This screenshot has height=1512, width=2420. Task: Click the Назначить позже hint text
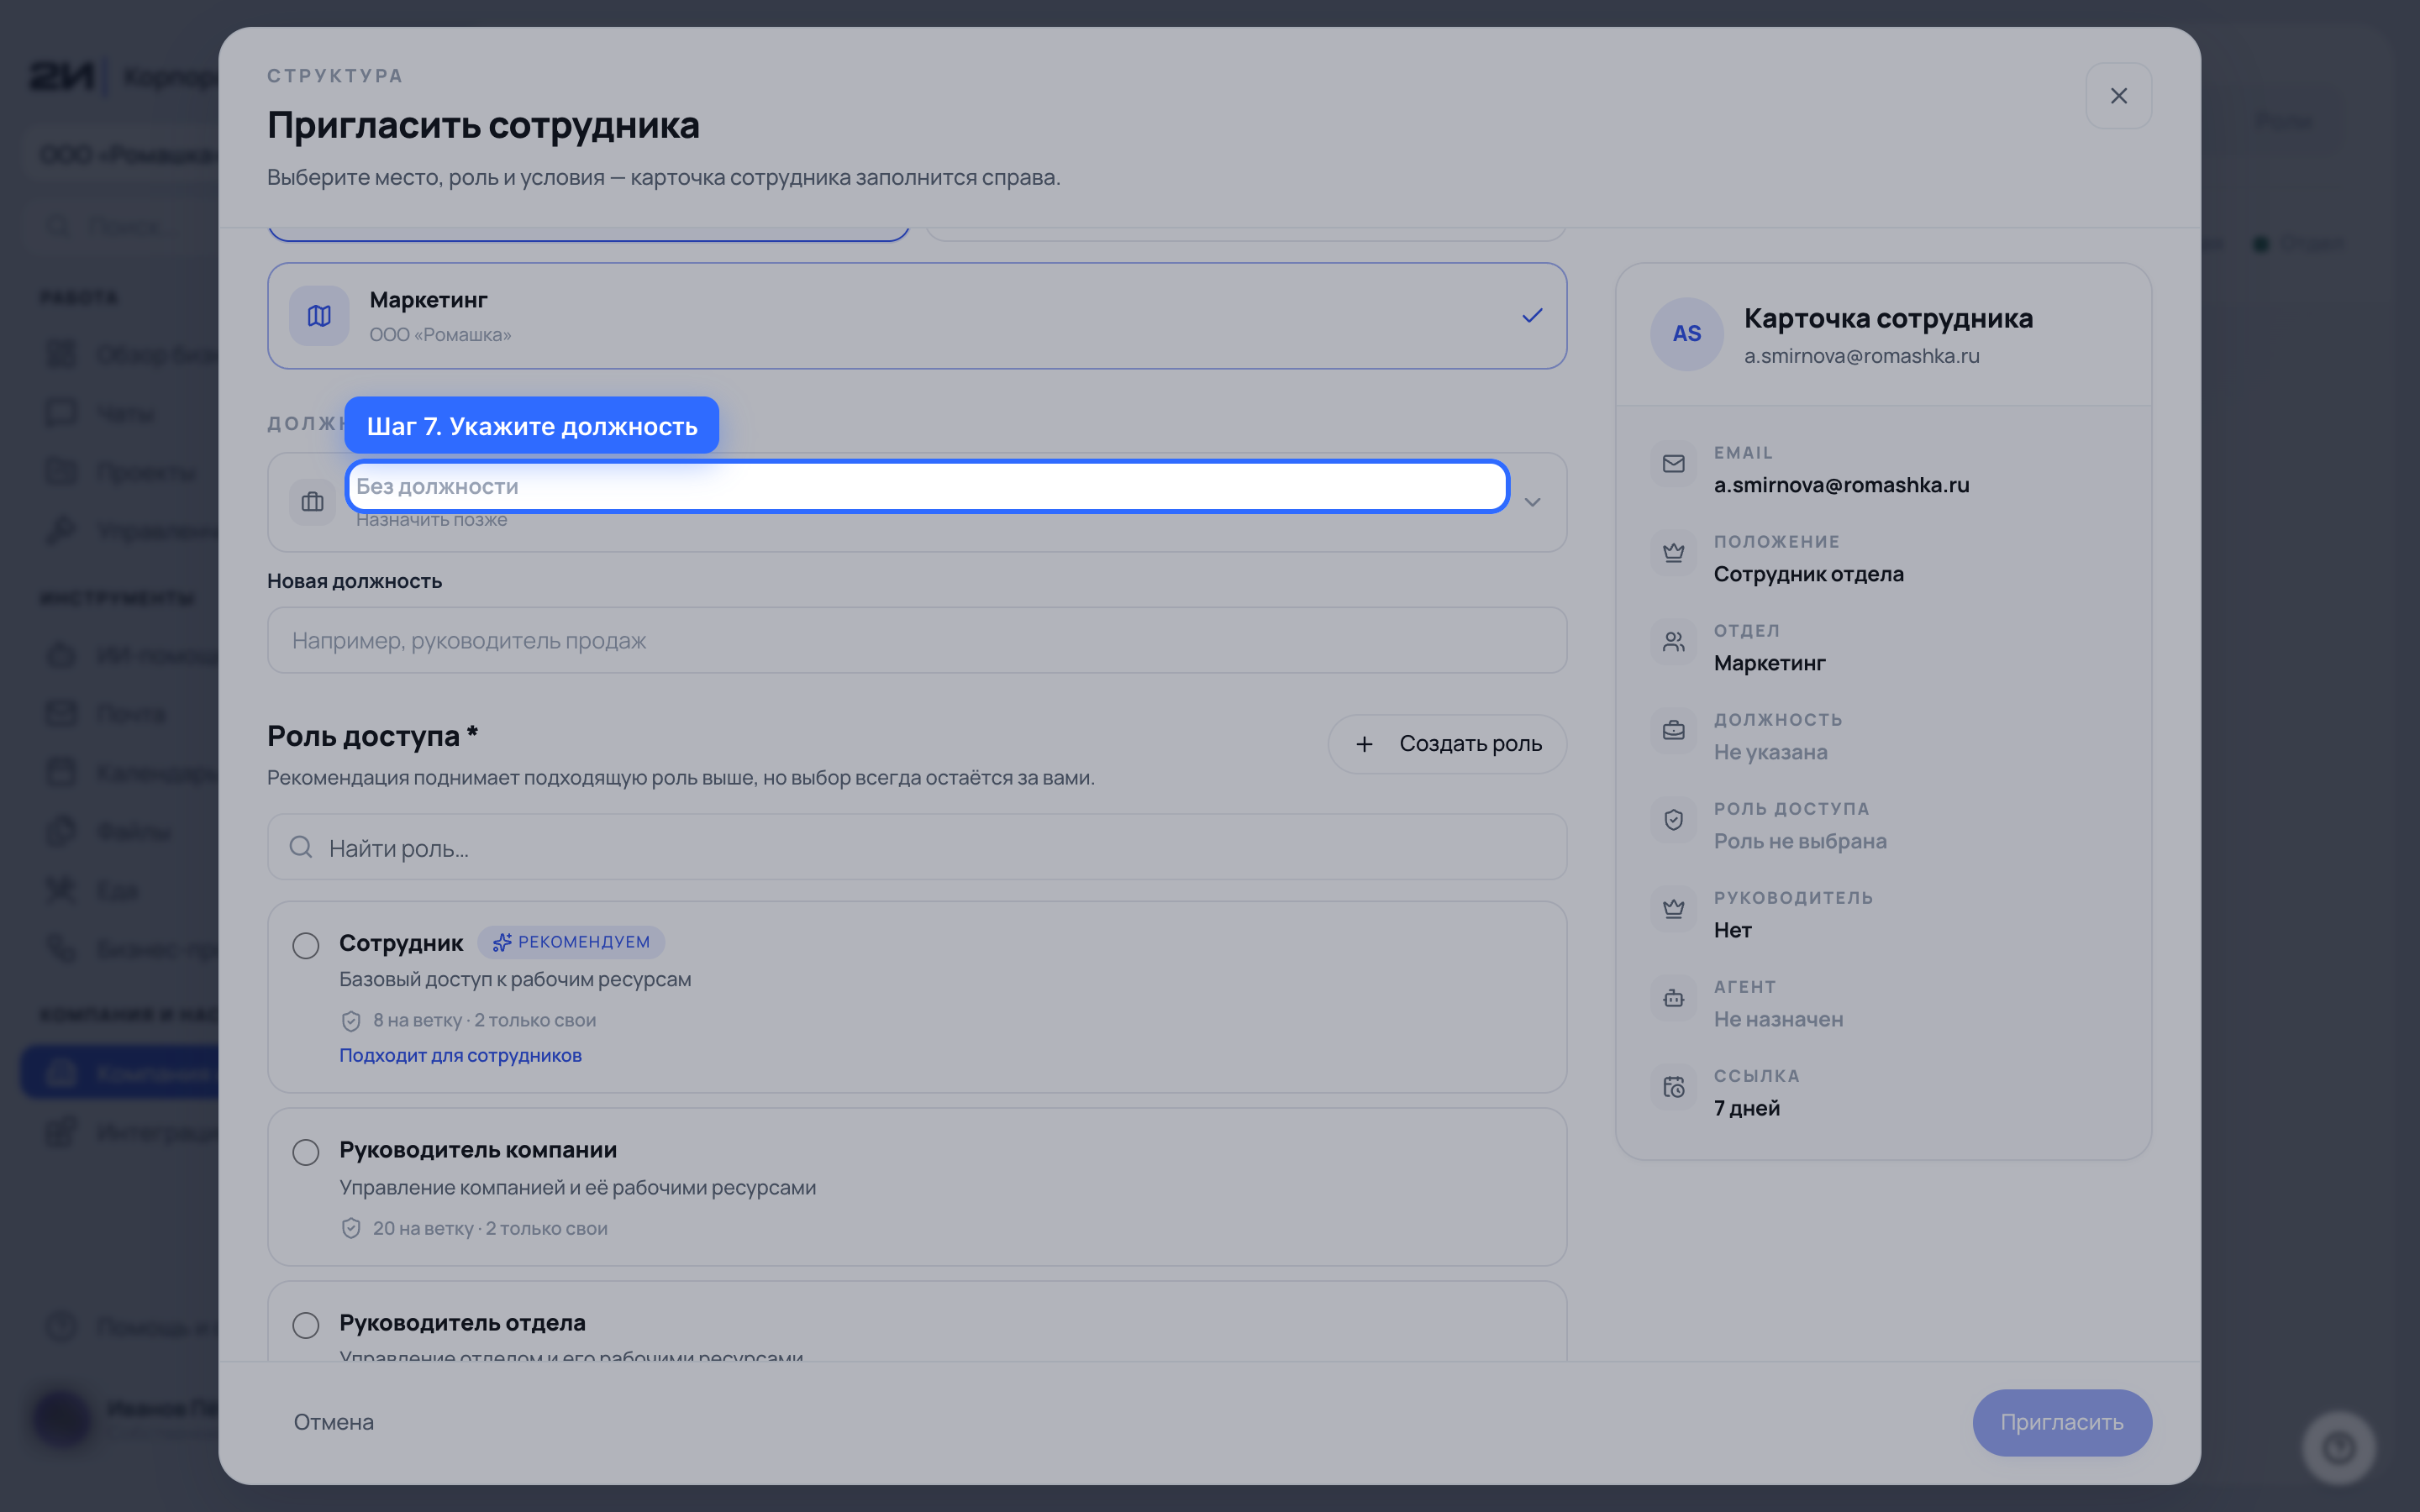click(x=431, y=520)
